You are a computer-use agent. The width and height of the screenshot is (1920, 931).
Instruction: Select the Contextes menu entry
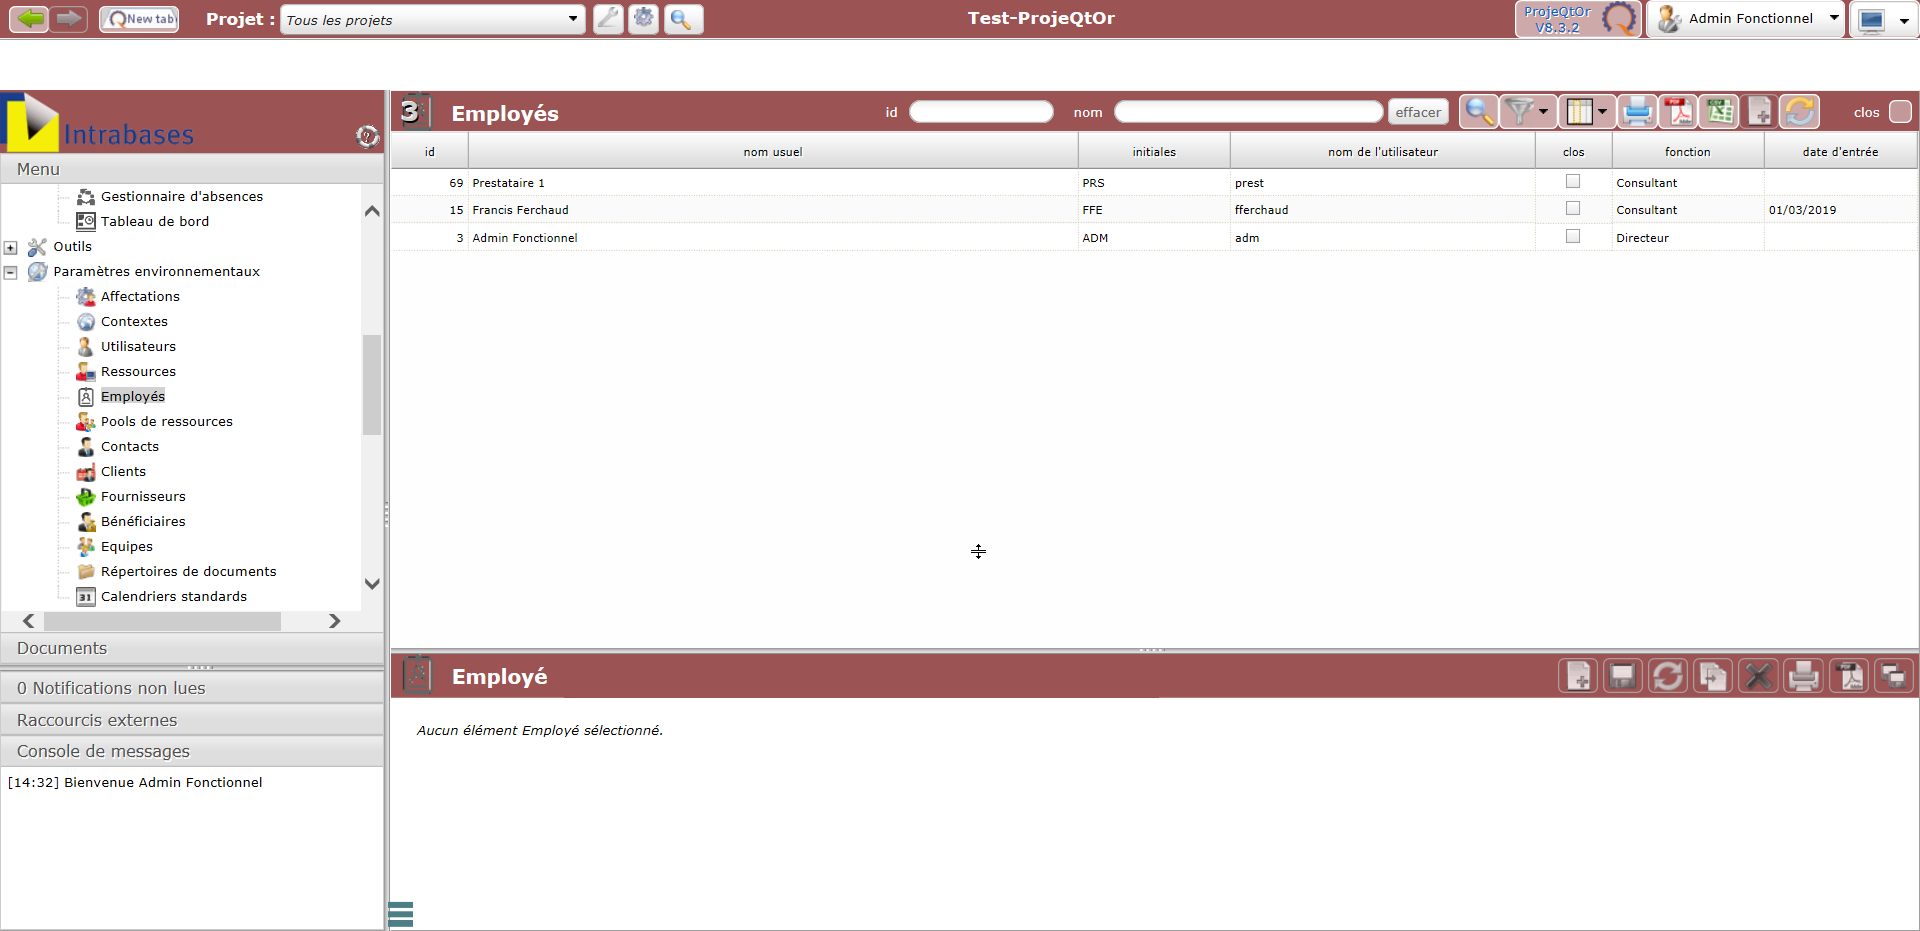pos(134,322)
